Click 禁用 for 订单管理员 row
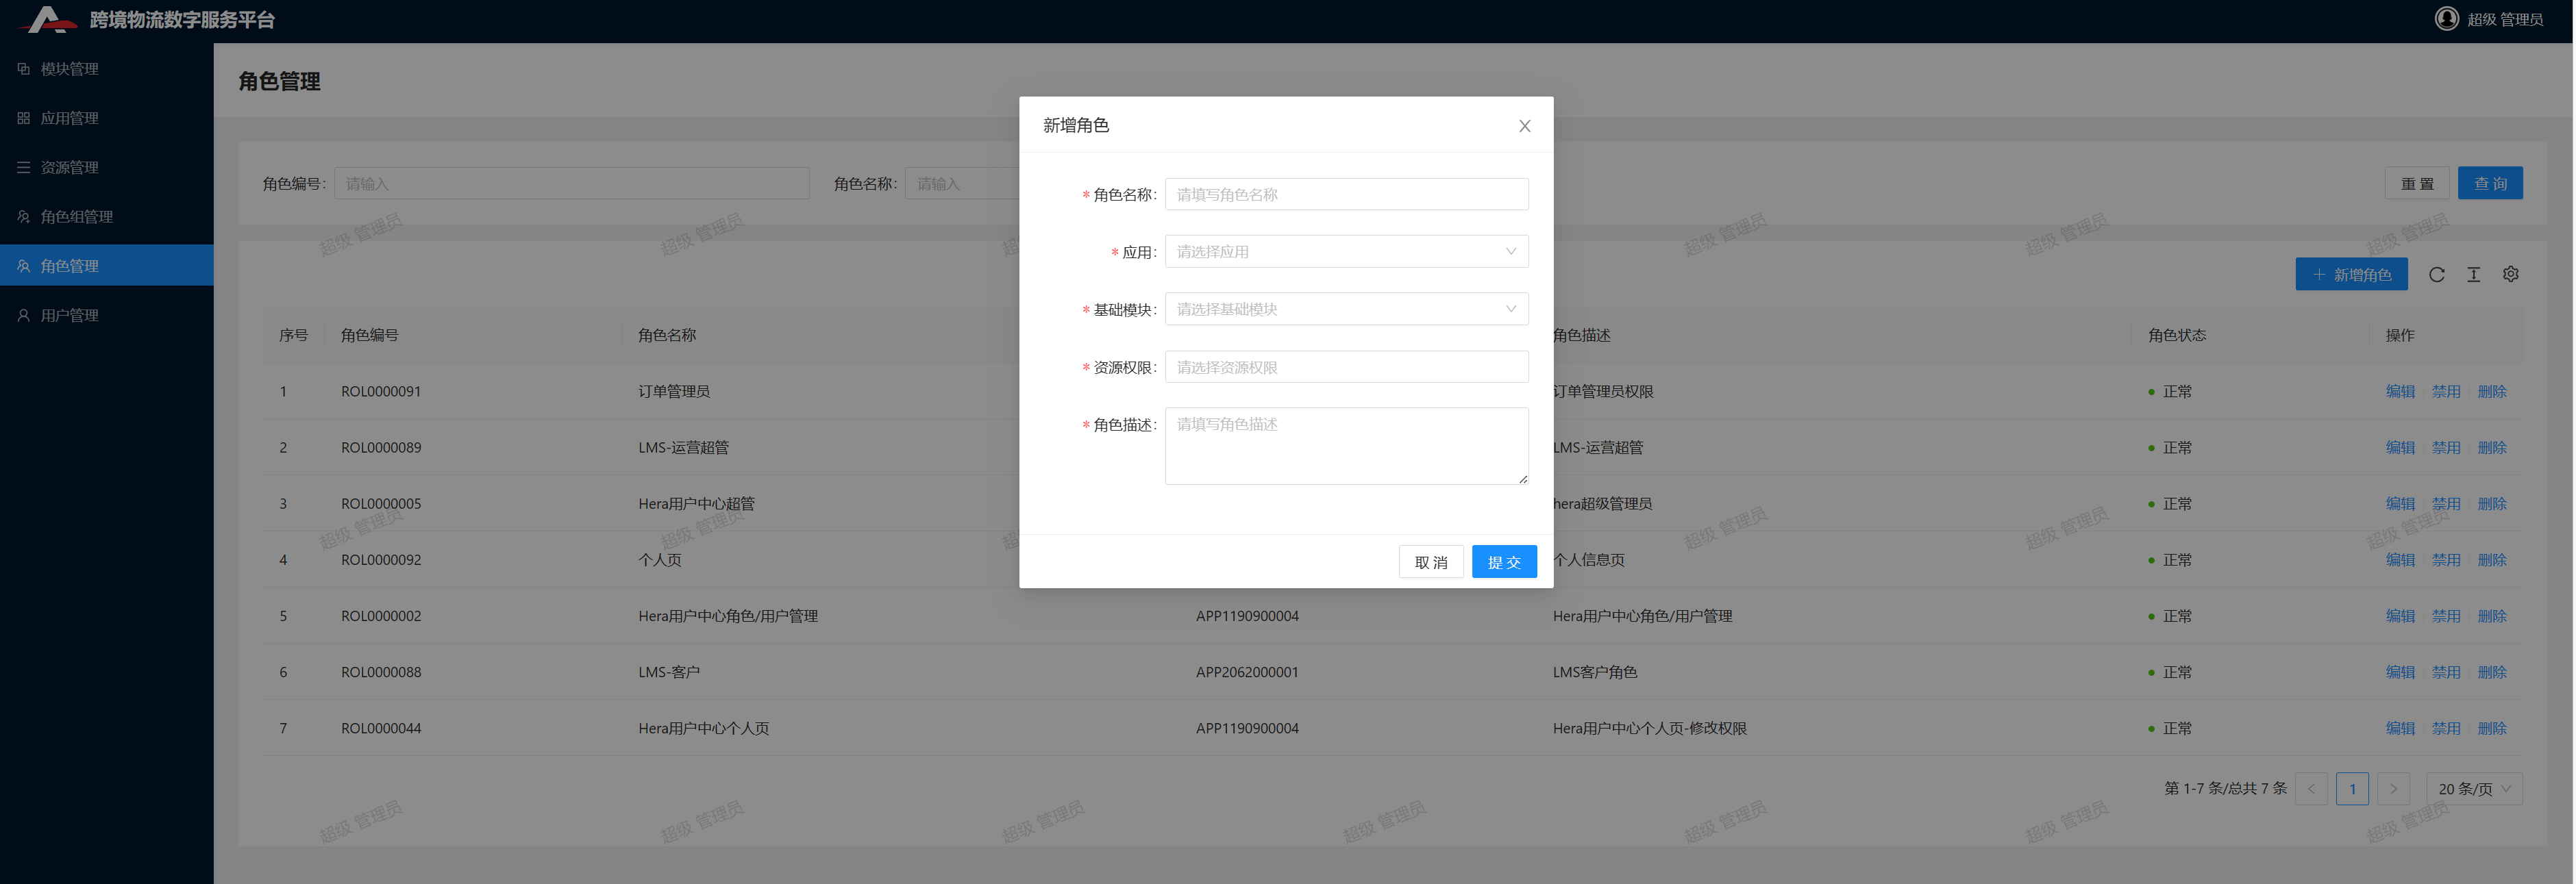Screen dimensions: 2576x884 [2445, 392]
